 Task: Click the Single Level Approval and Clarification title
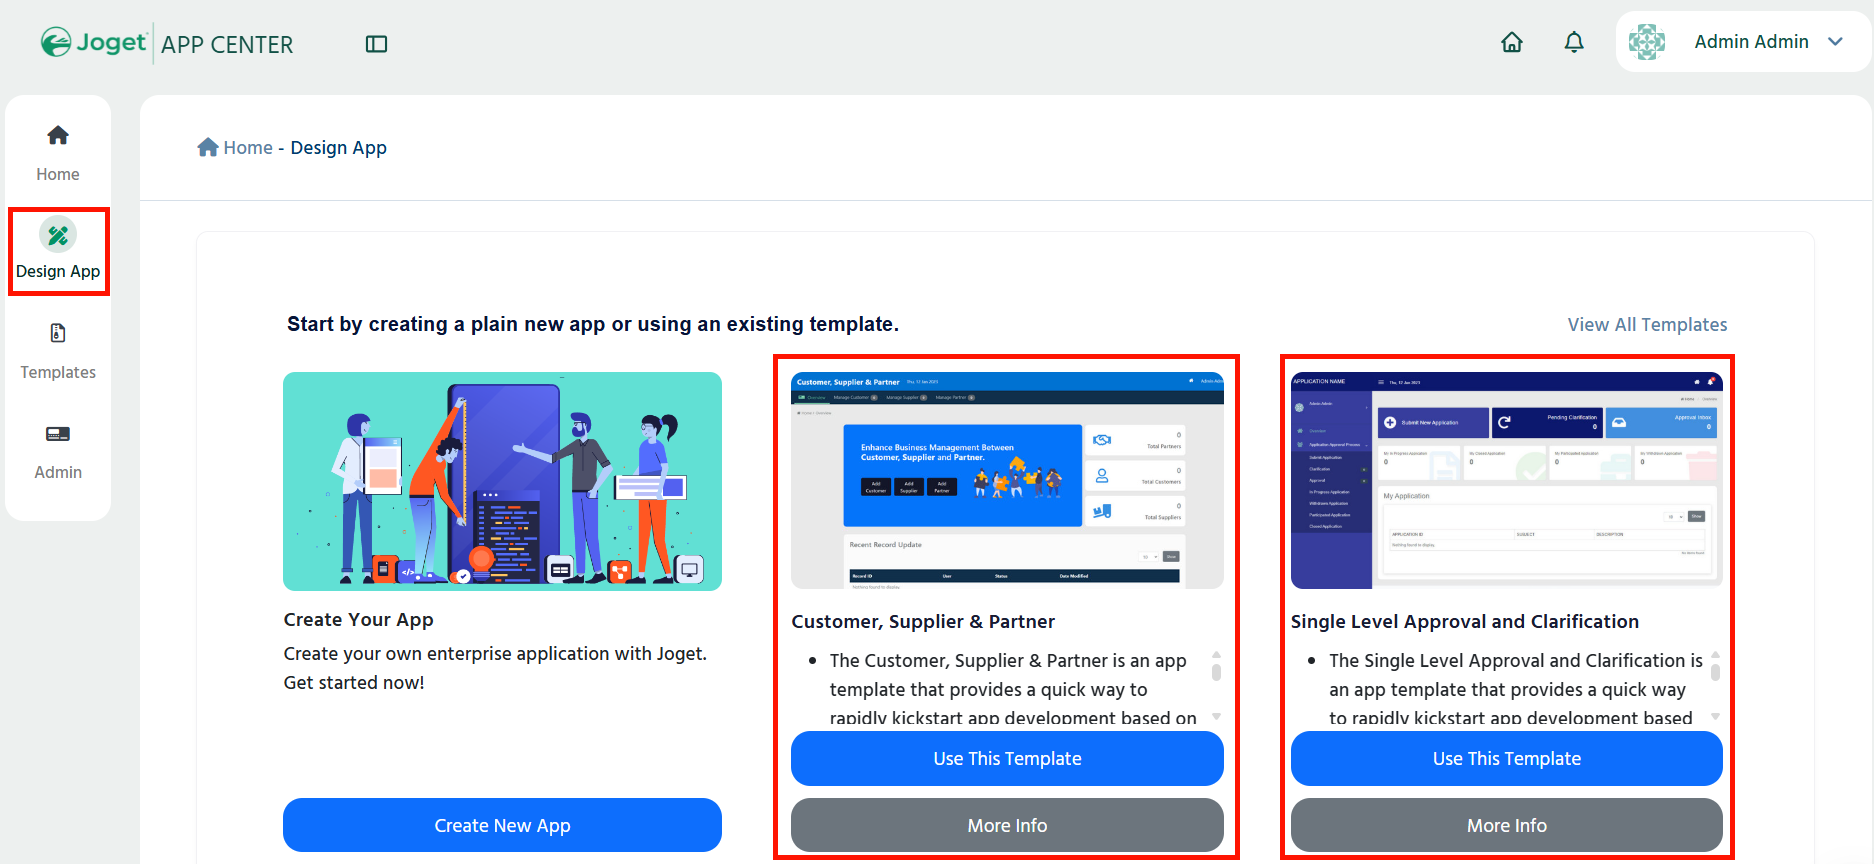coord(1465,621)
